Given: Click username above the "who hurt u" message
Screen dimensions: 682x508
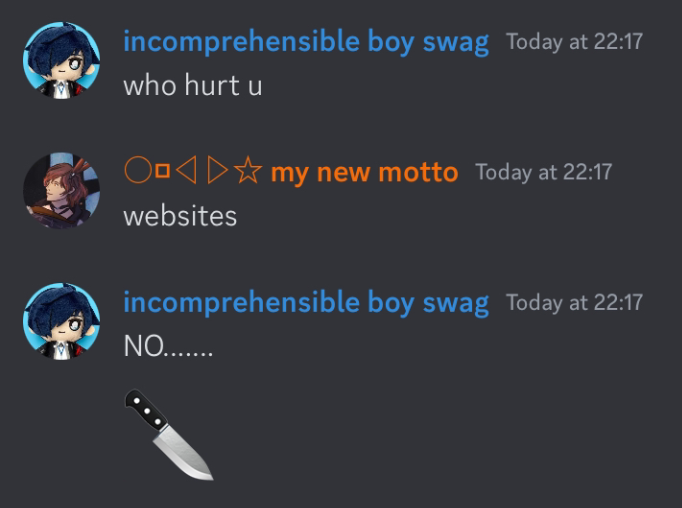Looking at the screenshot, I should [x=306, y=43].
